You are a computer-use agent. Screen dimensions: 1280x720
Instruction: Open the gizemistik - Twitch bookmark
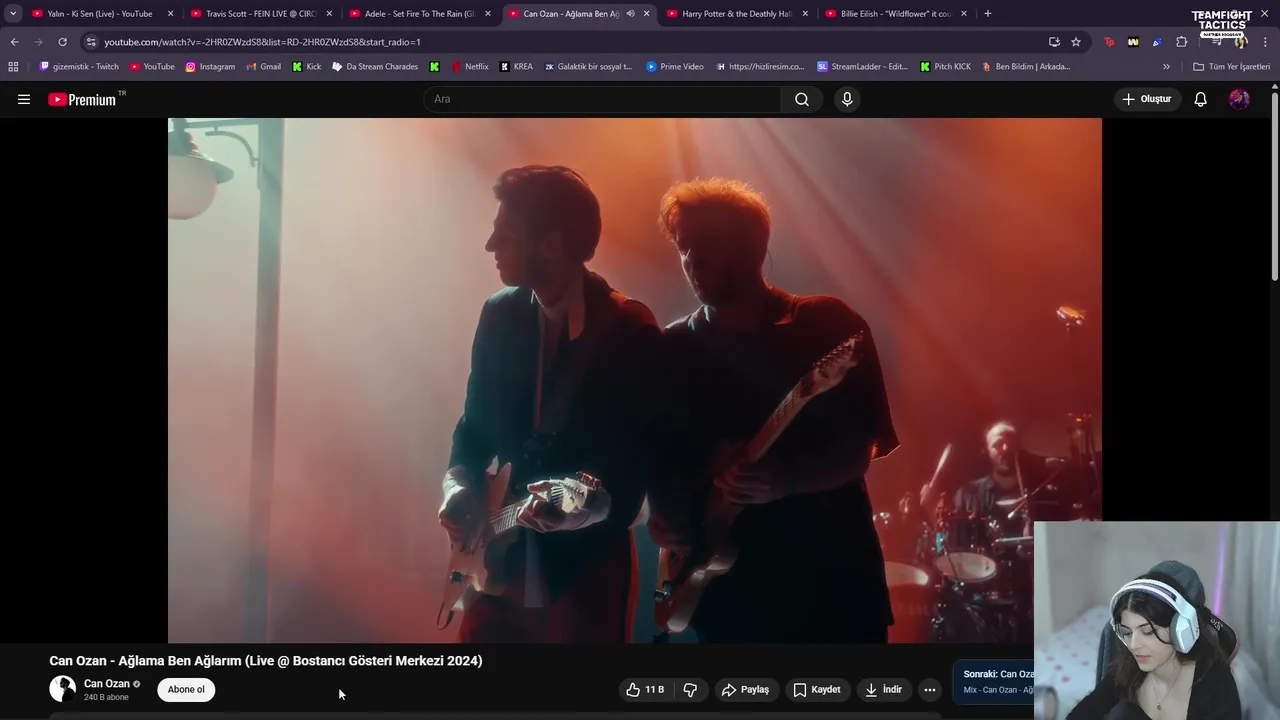coord(79,67)
